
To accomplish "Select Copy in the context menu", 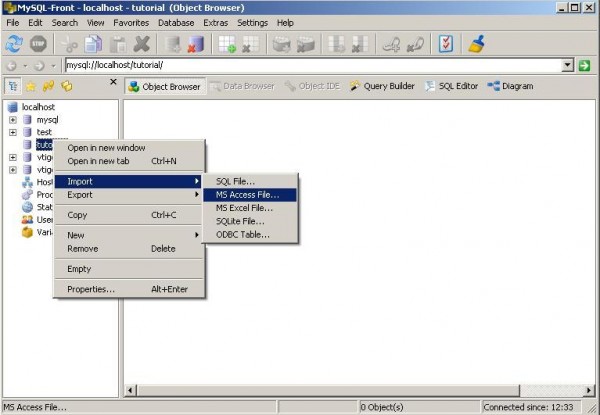I will (128, 215).
